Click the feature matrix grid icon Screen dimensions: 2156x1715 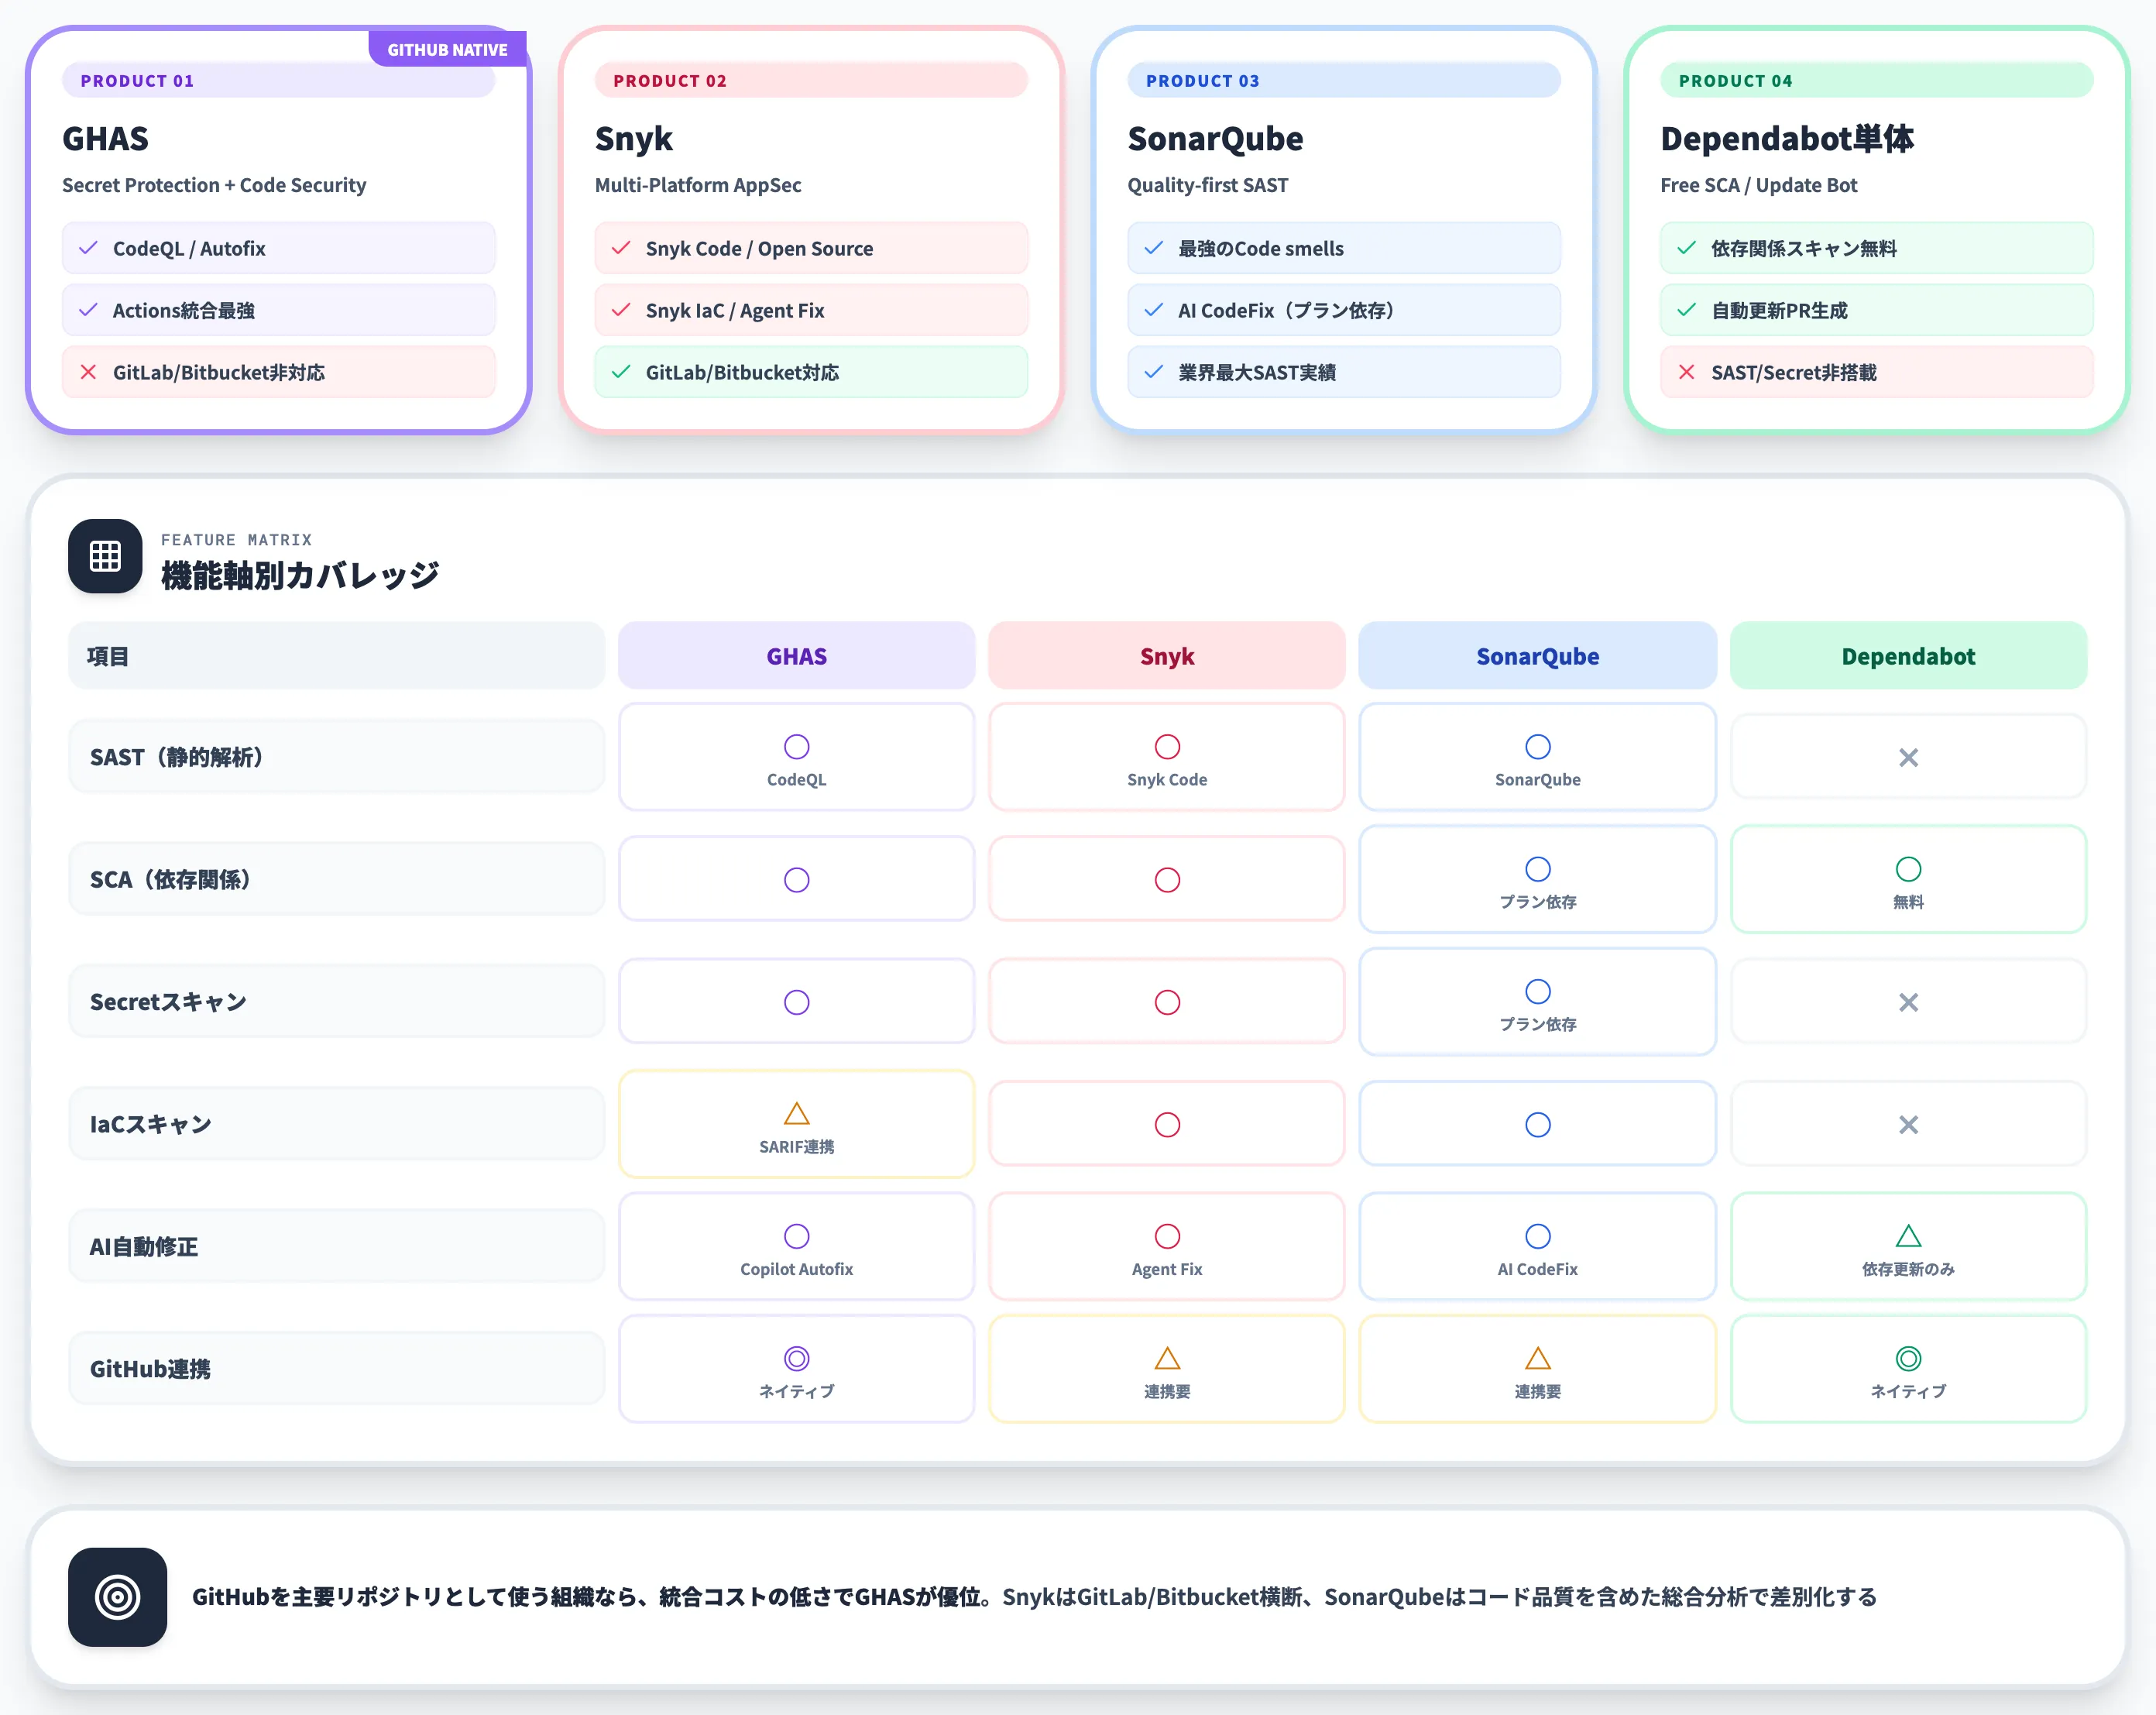(105, 556)
